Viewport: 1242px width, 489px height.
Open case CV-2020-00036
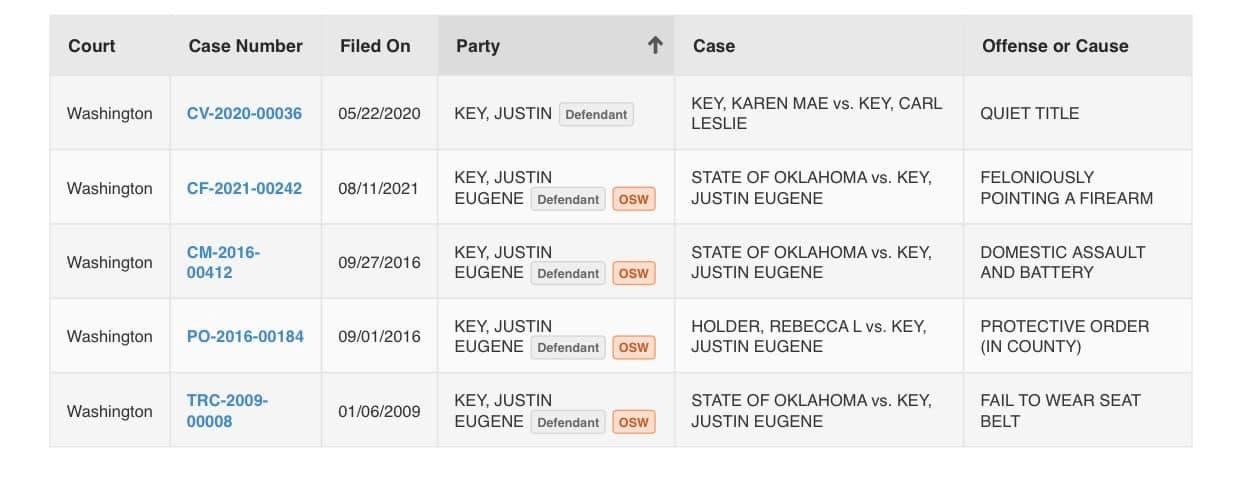tap(244, 113)
